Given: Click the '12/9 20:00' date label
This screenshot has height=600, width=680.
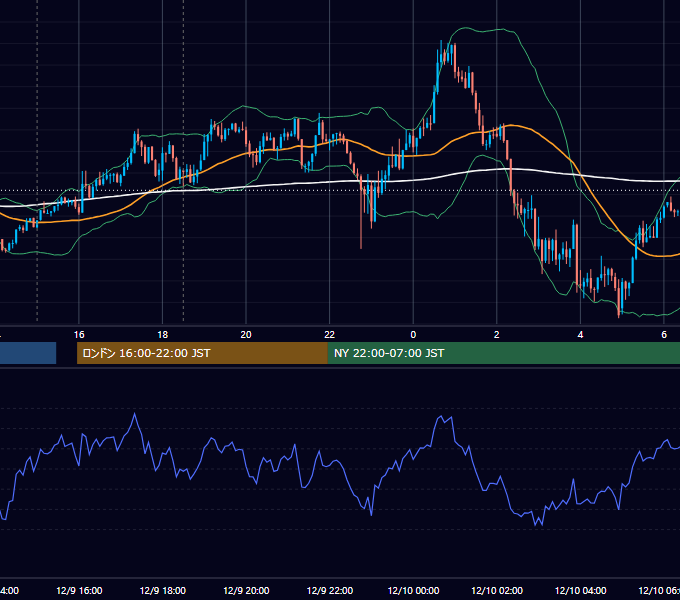Looking at the screenshot, I should point(246,590).
